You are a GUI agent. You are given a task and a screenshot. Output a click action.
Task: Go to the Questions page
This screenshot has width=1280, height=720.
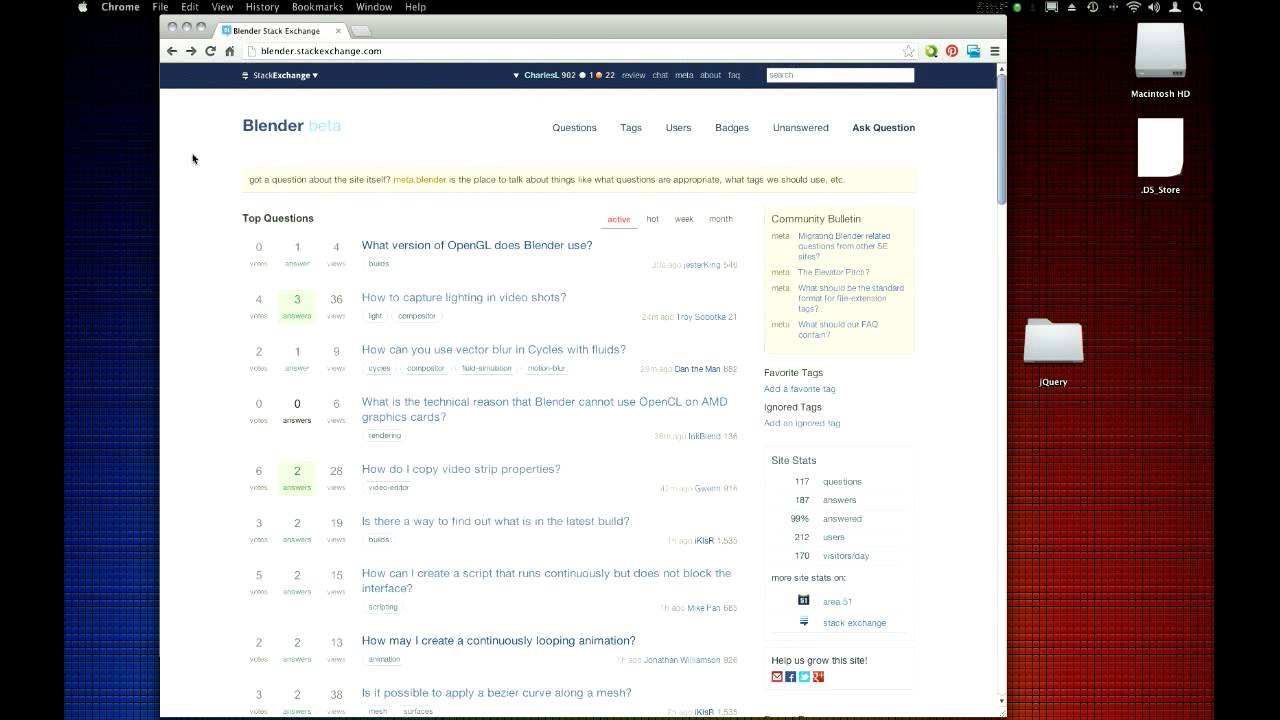pyautogui.click(x=574, y=128)
